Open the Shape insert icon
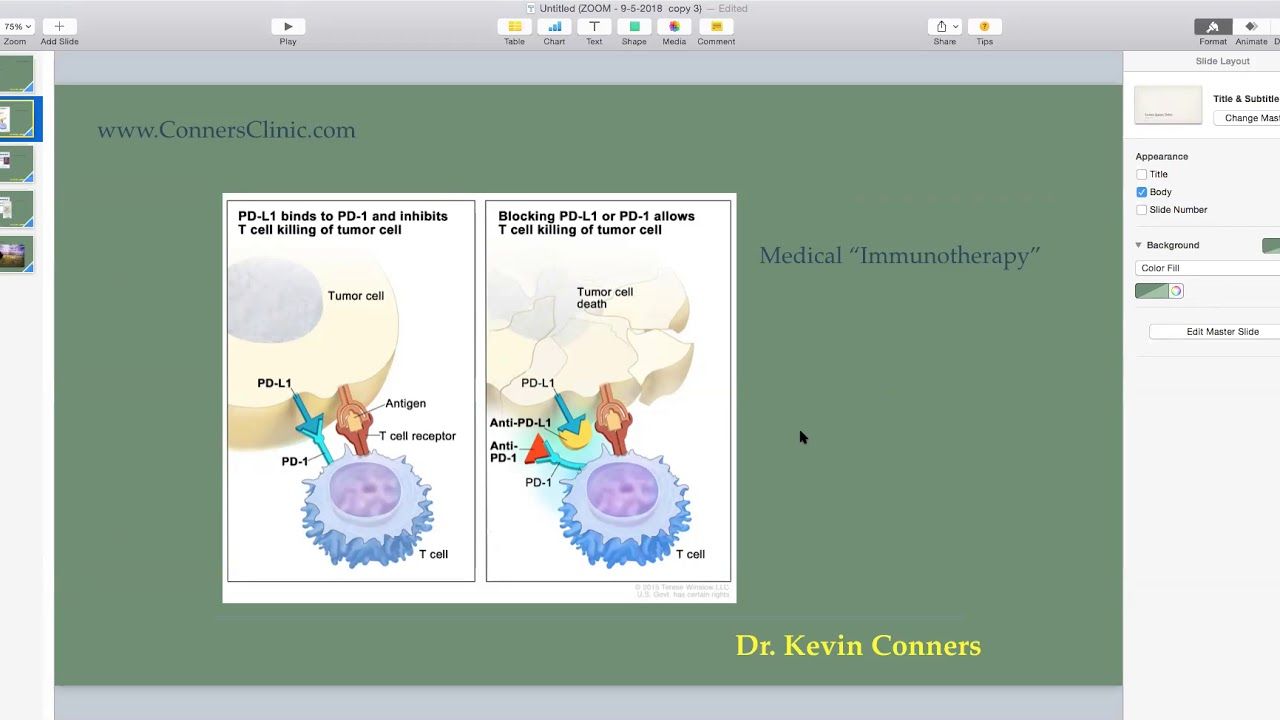1280x720 pixels. (634, 27)
